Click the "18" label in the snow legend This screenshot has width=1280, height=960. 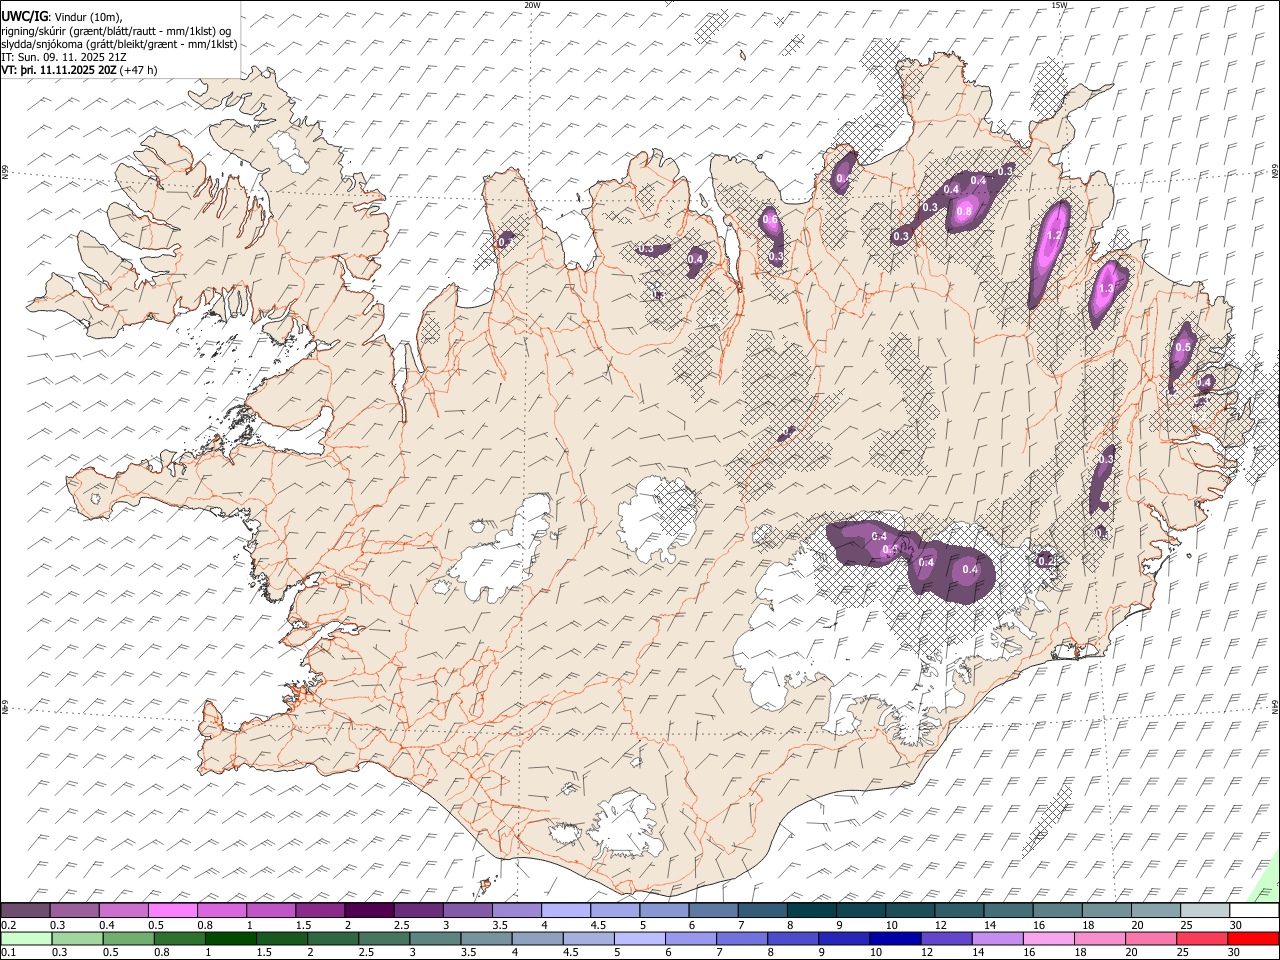[x=1088, y=925]
